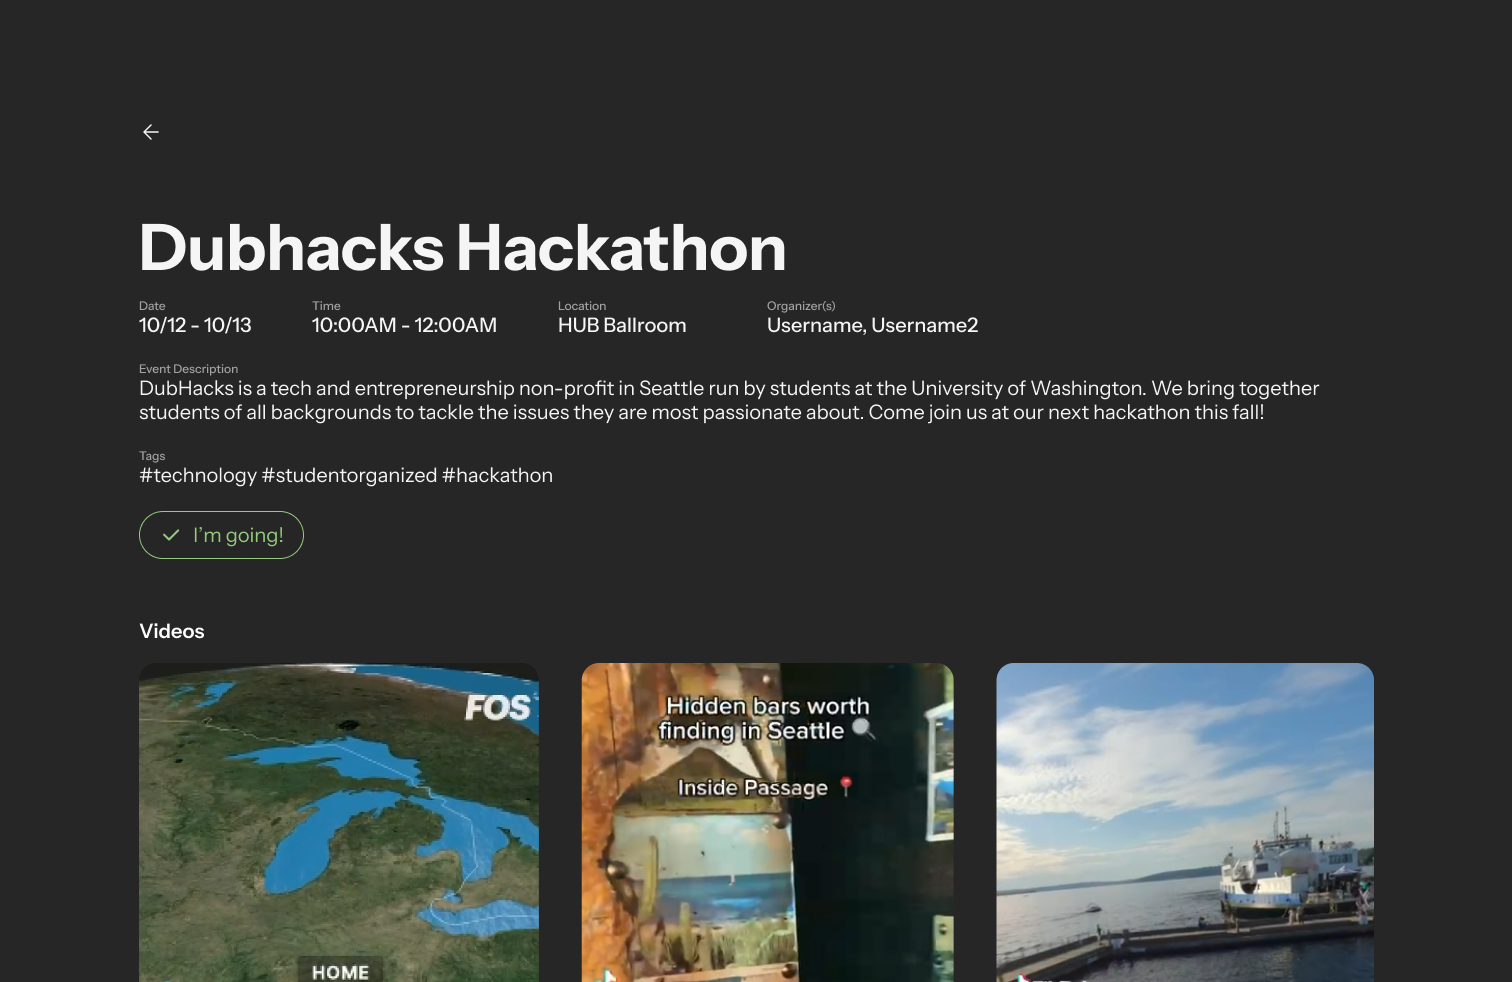The width and height of the screenshot is (1512, 982).
Task: Click the event date 10/12 - 10/13
Action: coord(195,325)
